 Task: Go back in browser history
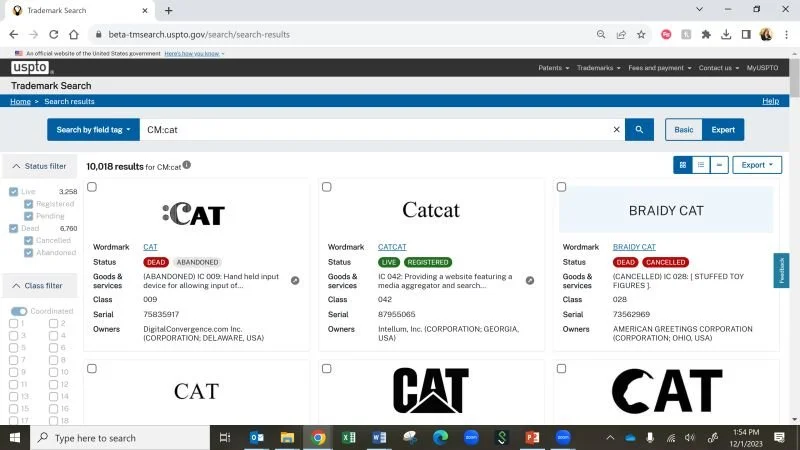point(14,35)
